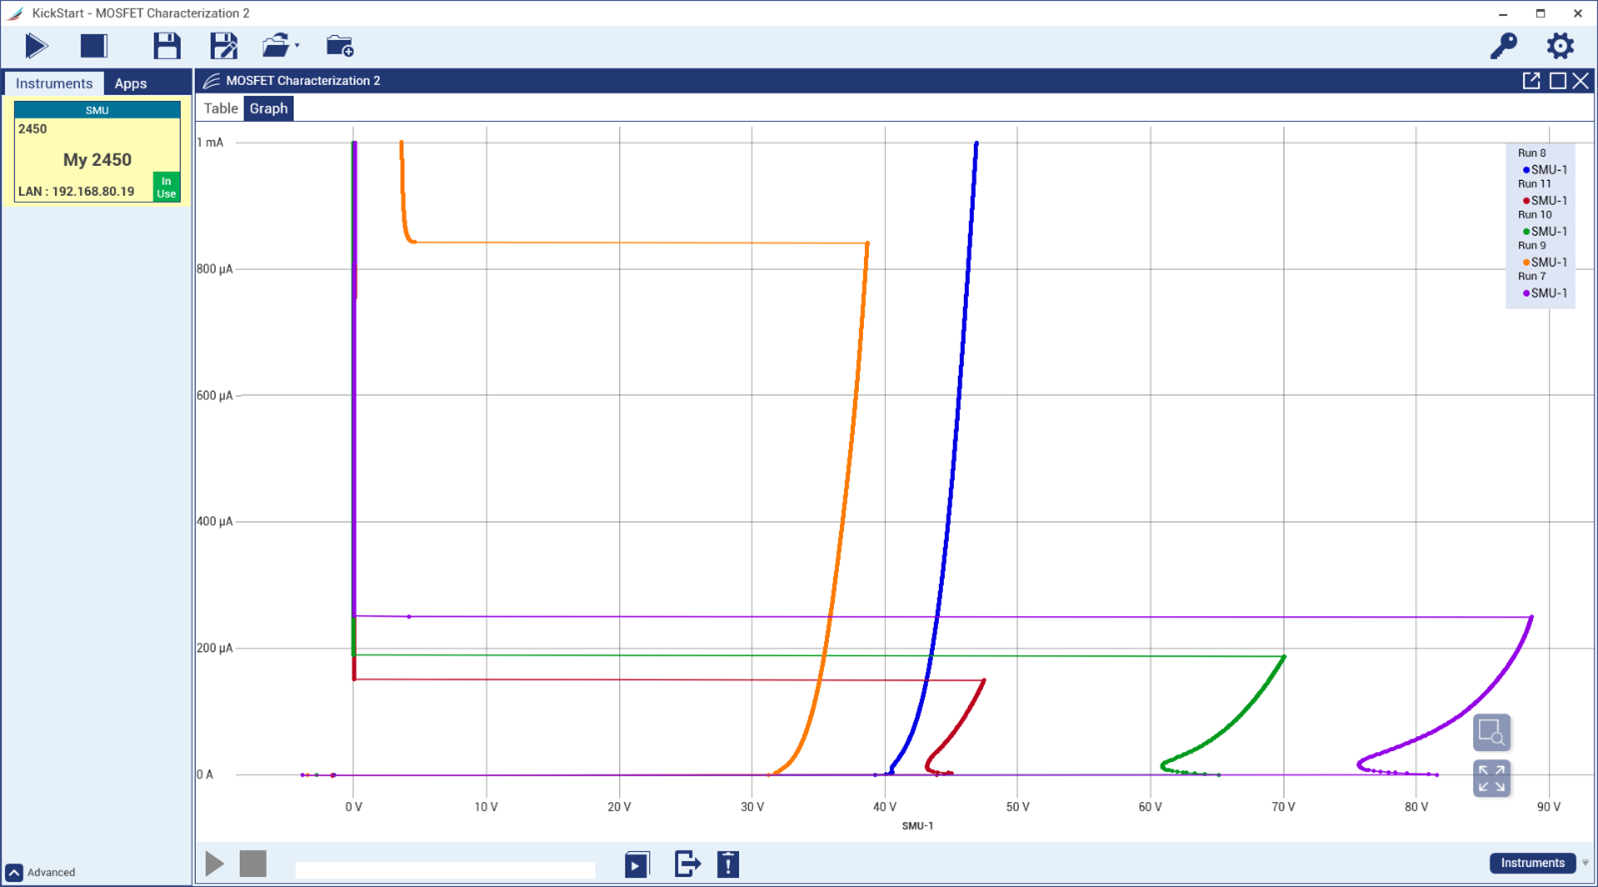Toggle the purple SMU-1 series under Run 7

tap(1544, 294)
